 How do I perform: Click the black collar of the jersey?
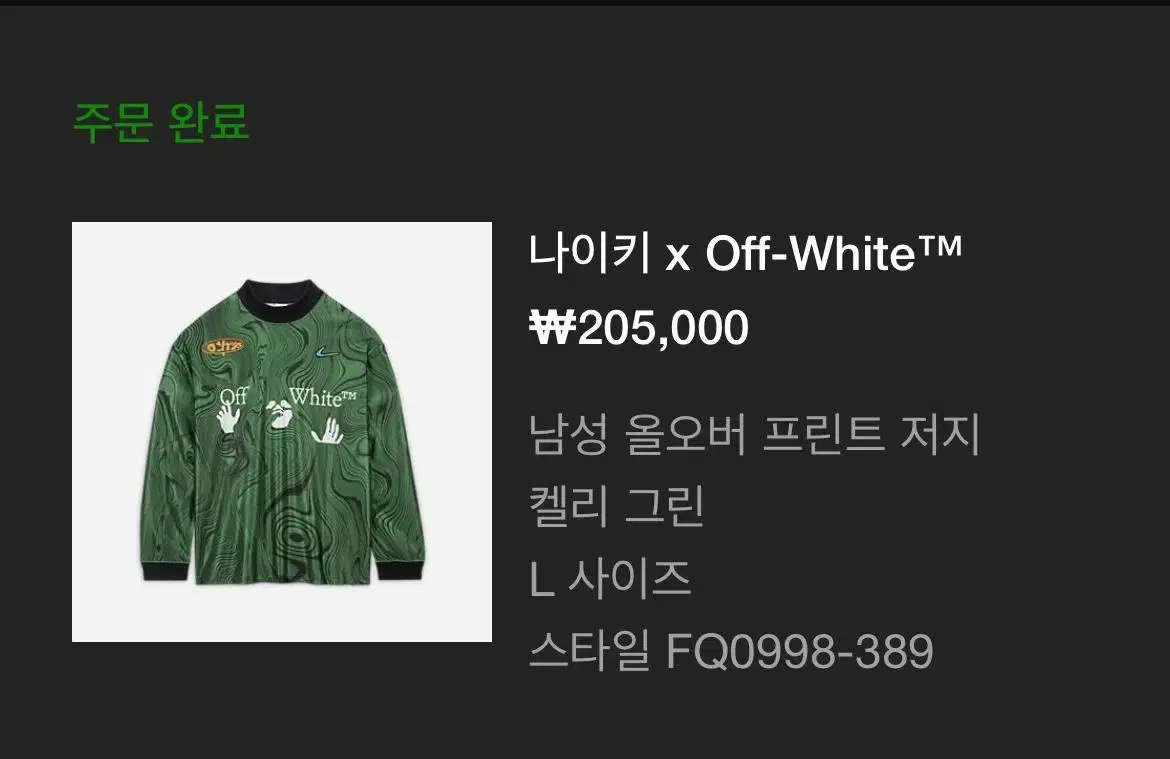click(x=284, y=296)
